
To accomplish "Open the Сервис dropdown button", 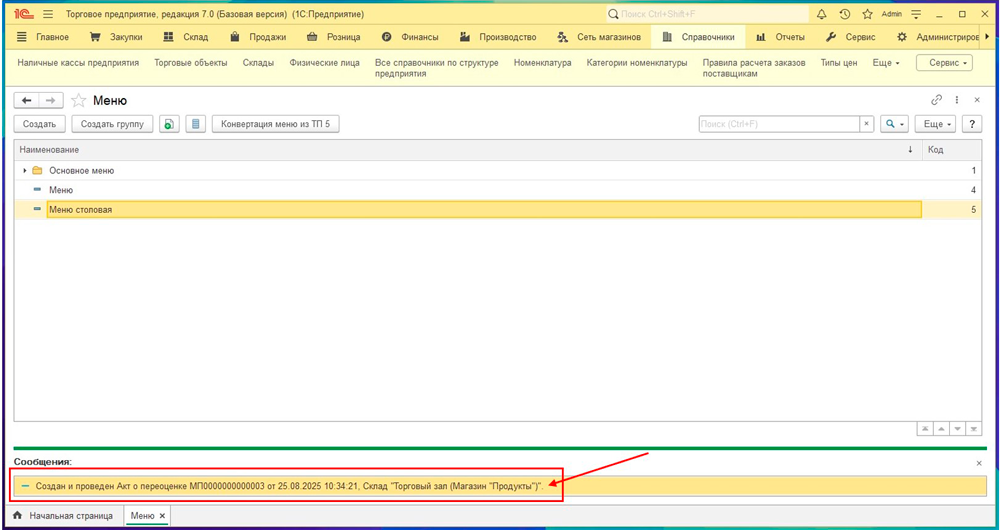I will (x=943, y=62).
